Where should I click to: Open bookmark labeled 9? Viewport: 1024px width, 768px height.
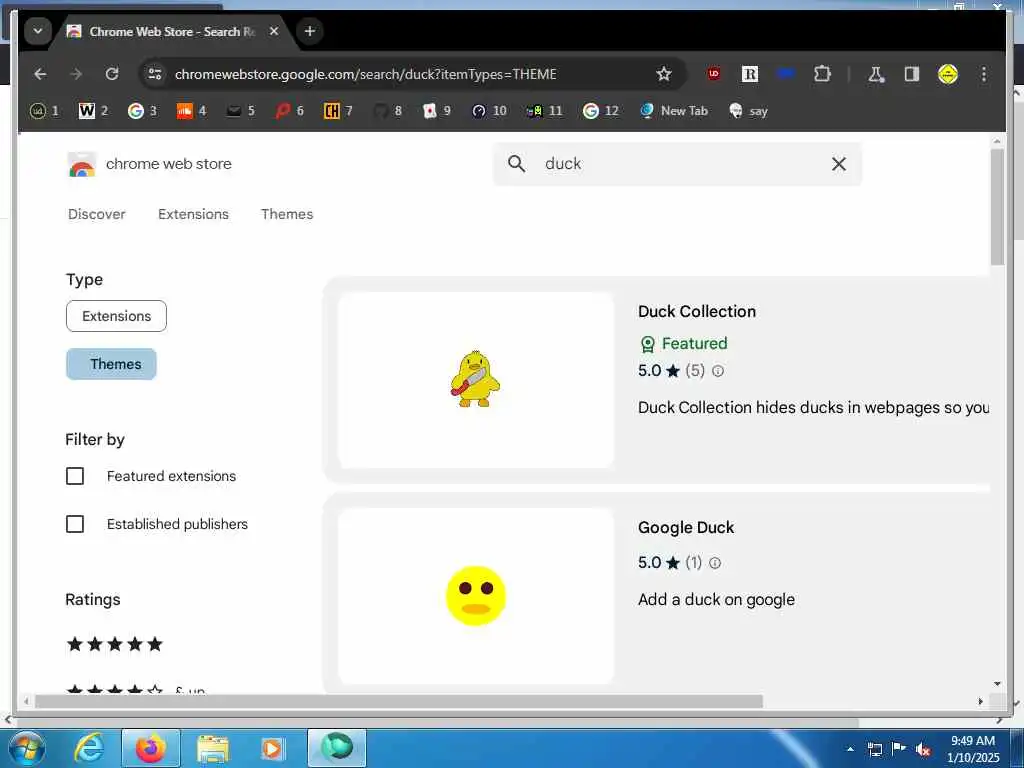point(436,110)
